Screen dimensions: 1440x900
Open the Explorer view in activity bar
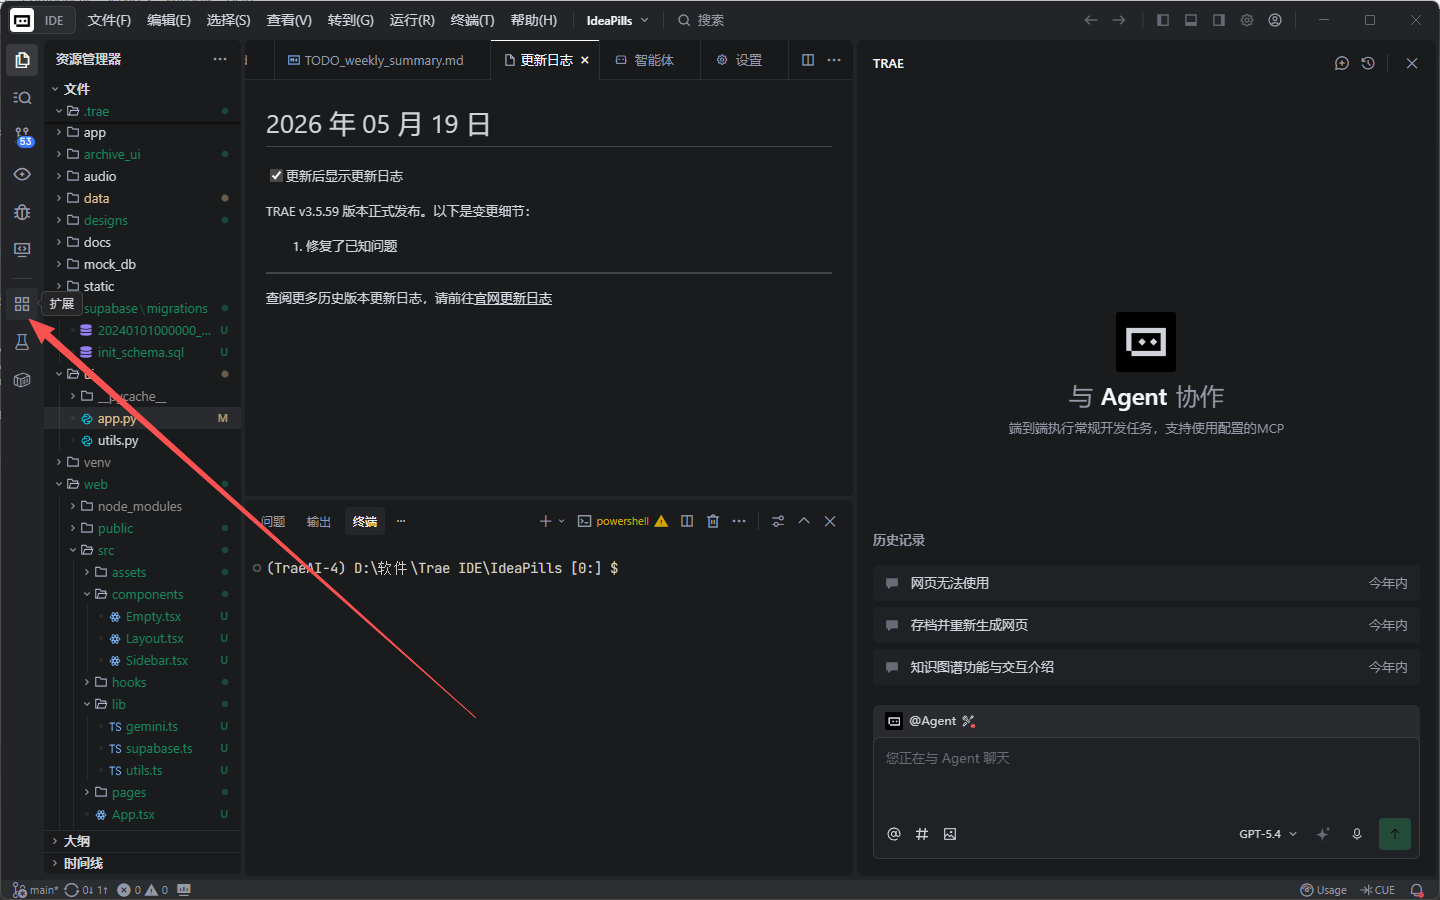(x=22, y=60)
